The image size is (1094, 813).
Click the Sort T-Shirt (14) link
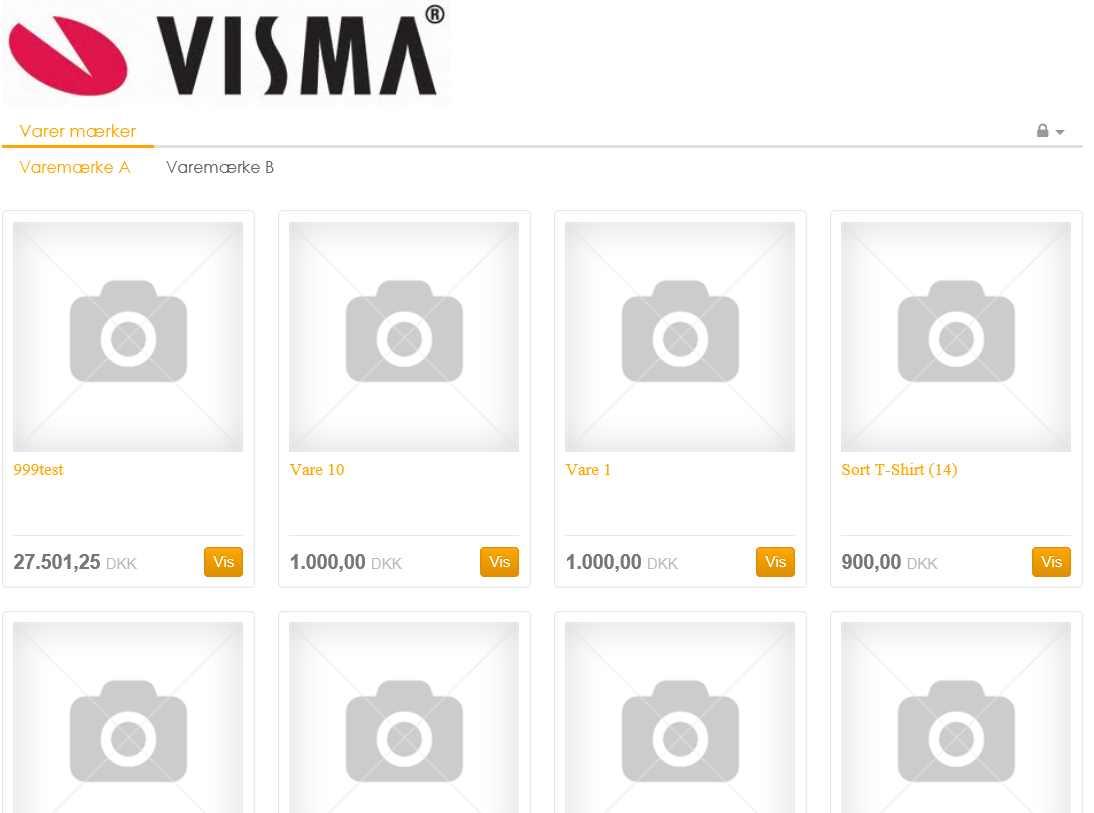tap(899, 470)
